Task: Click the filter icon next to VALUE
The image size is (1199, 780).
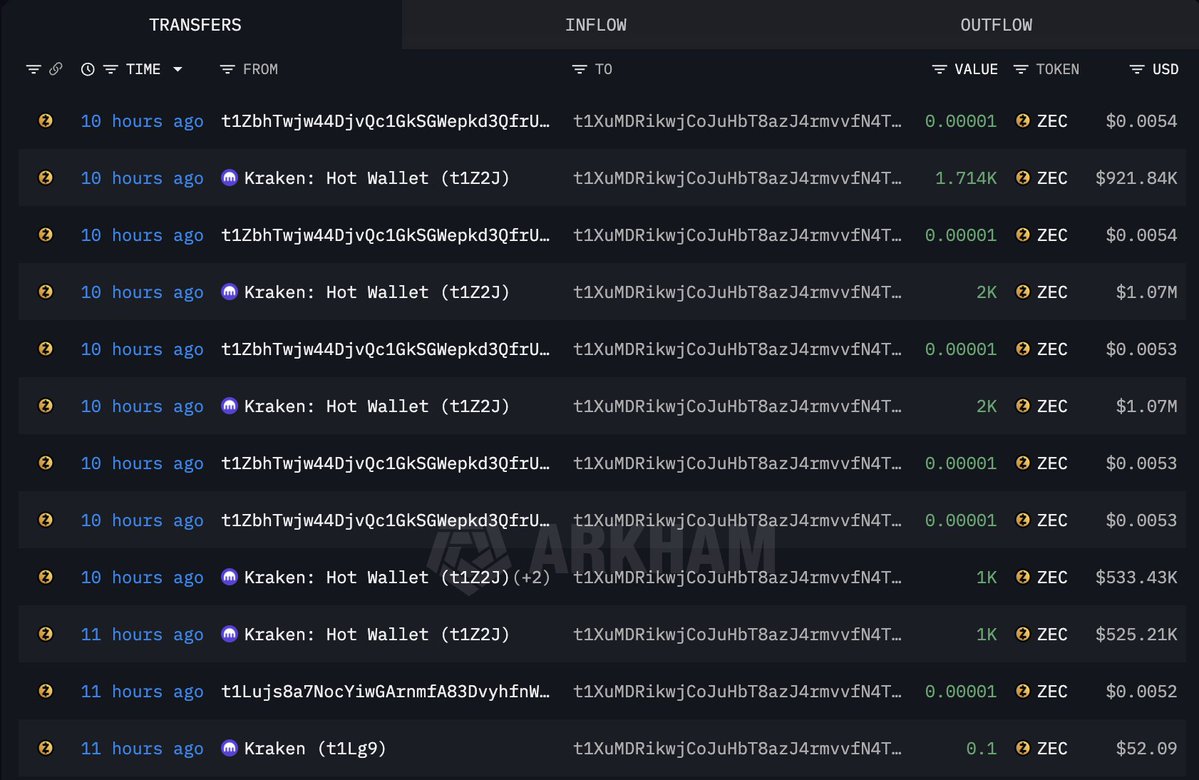Action: pos(939,69)
